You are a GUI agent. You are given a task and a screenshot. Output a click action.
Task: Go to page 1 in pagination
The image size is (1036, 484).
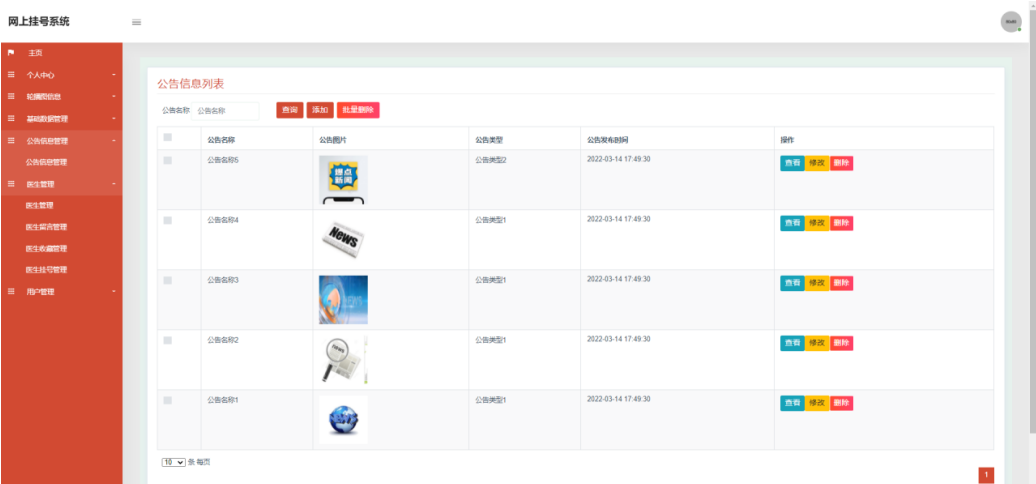986,475
